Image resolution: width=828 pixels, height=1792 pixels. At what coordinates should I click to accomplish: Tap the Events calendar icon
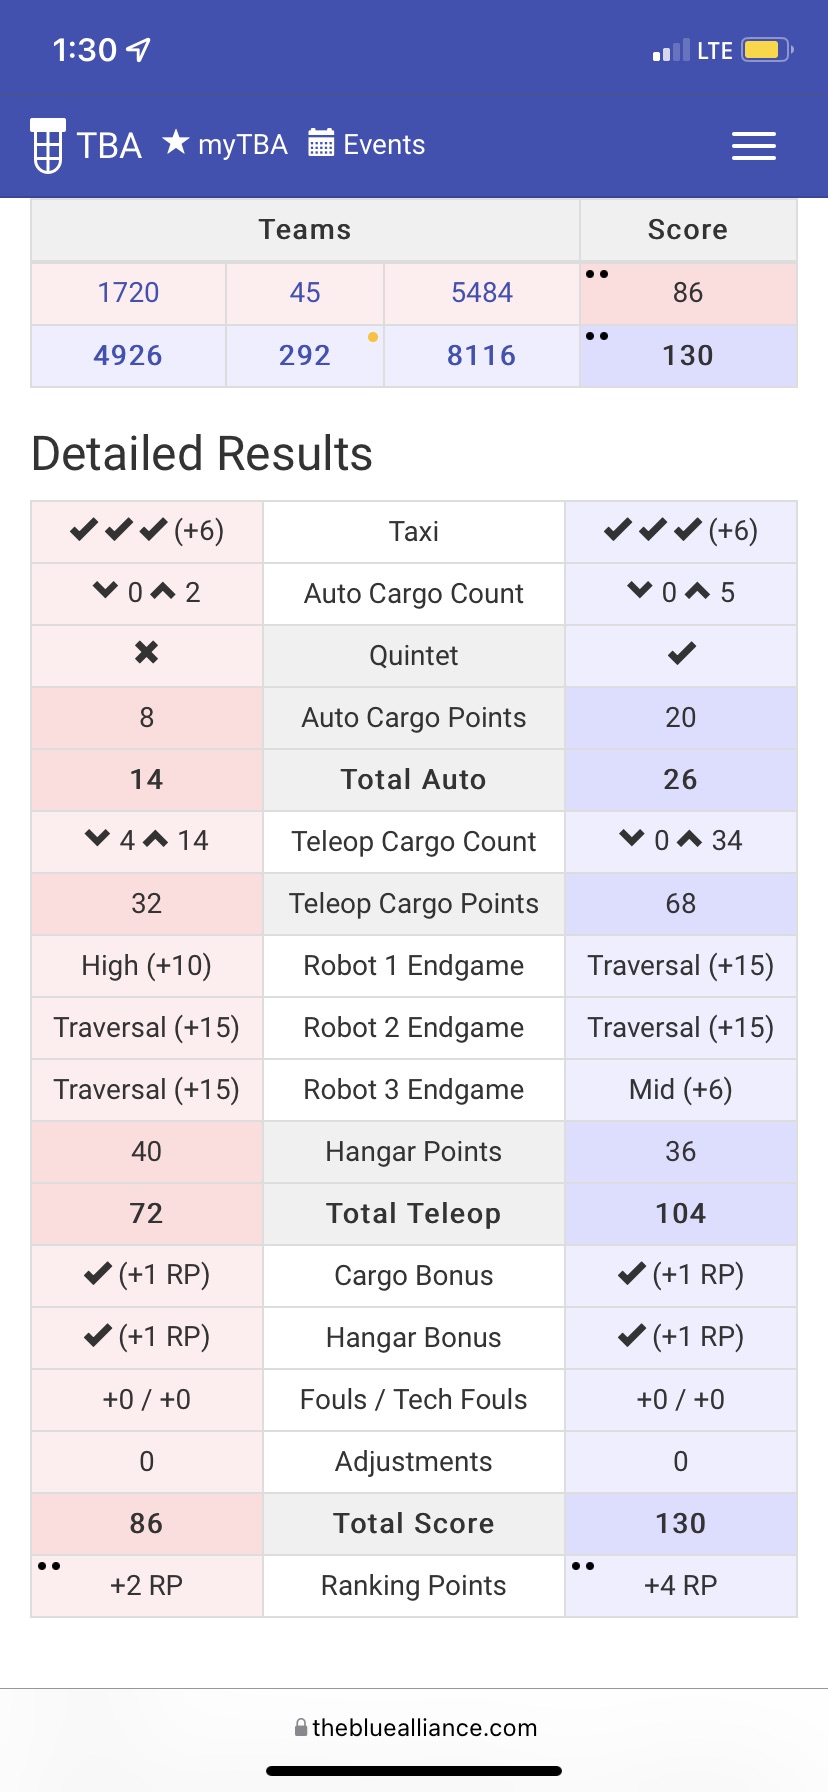(x=321, y=143)
